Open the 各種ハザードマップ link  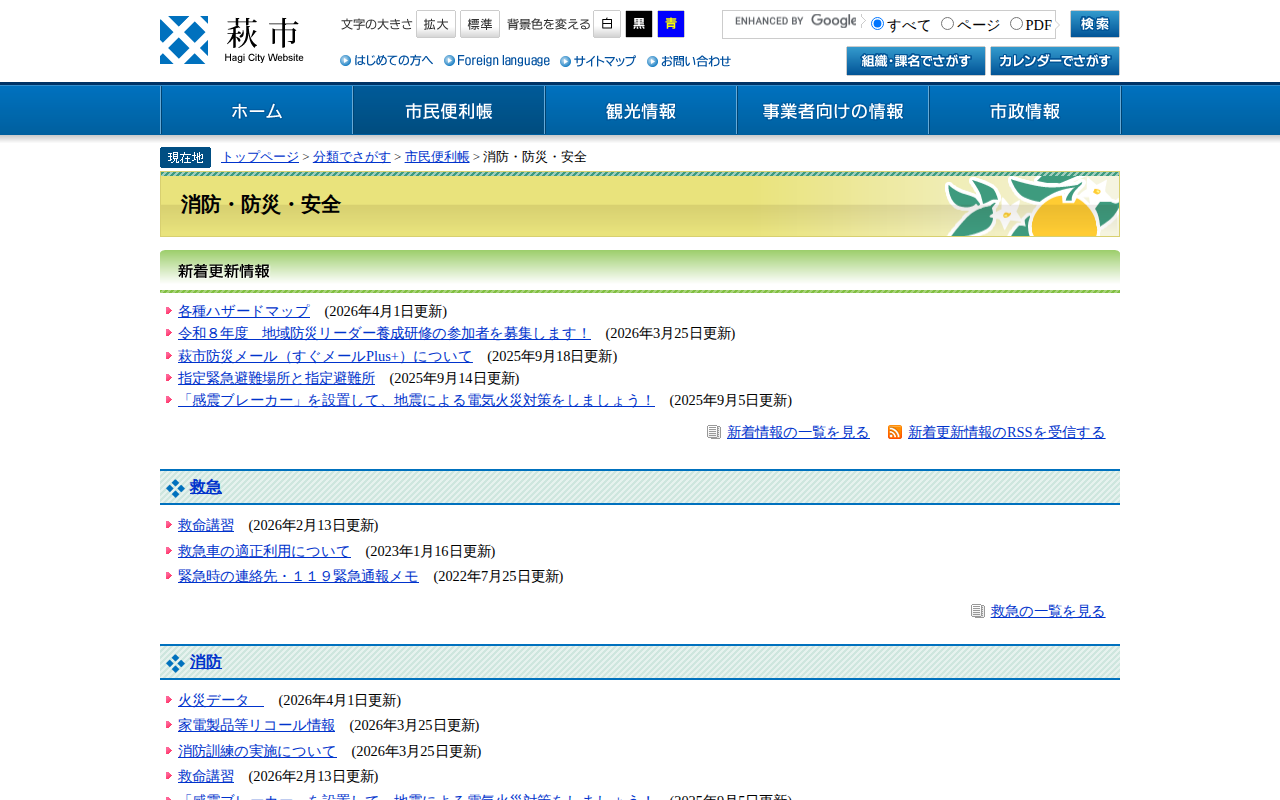(244, 311)
